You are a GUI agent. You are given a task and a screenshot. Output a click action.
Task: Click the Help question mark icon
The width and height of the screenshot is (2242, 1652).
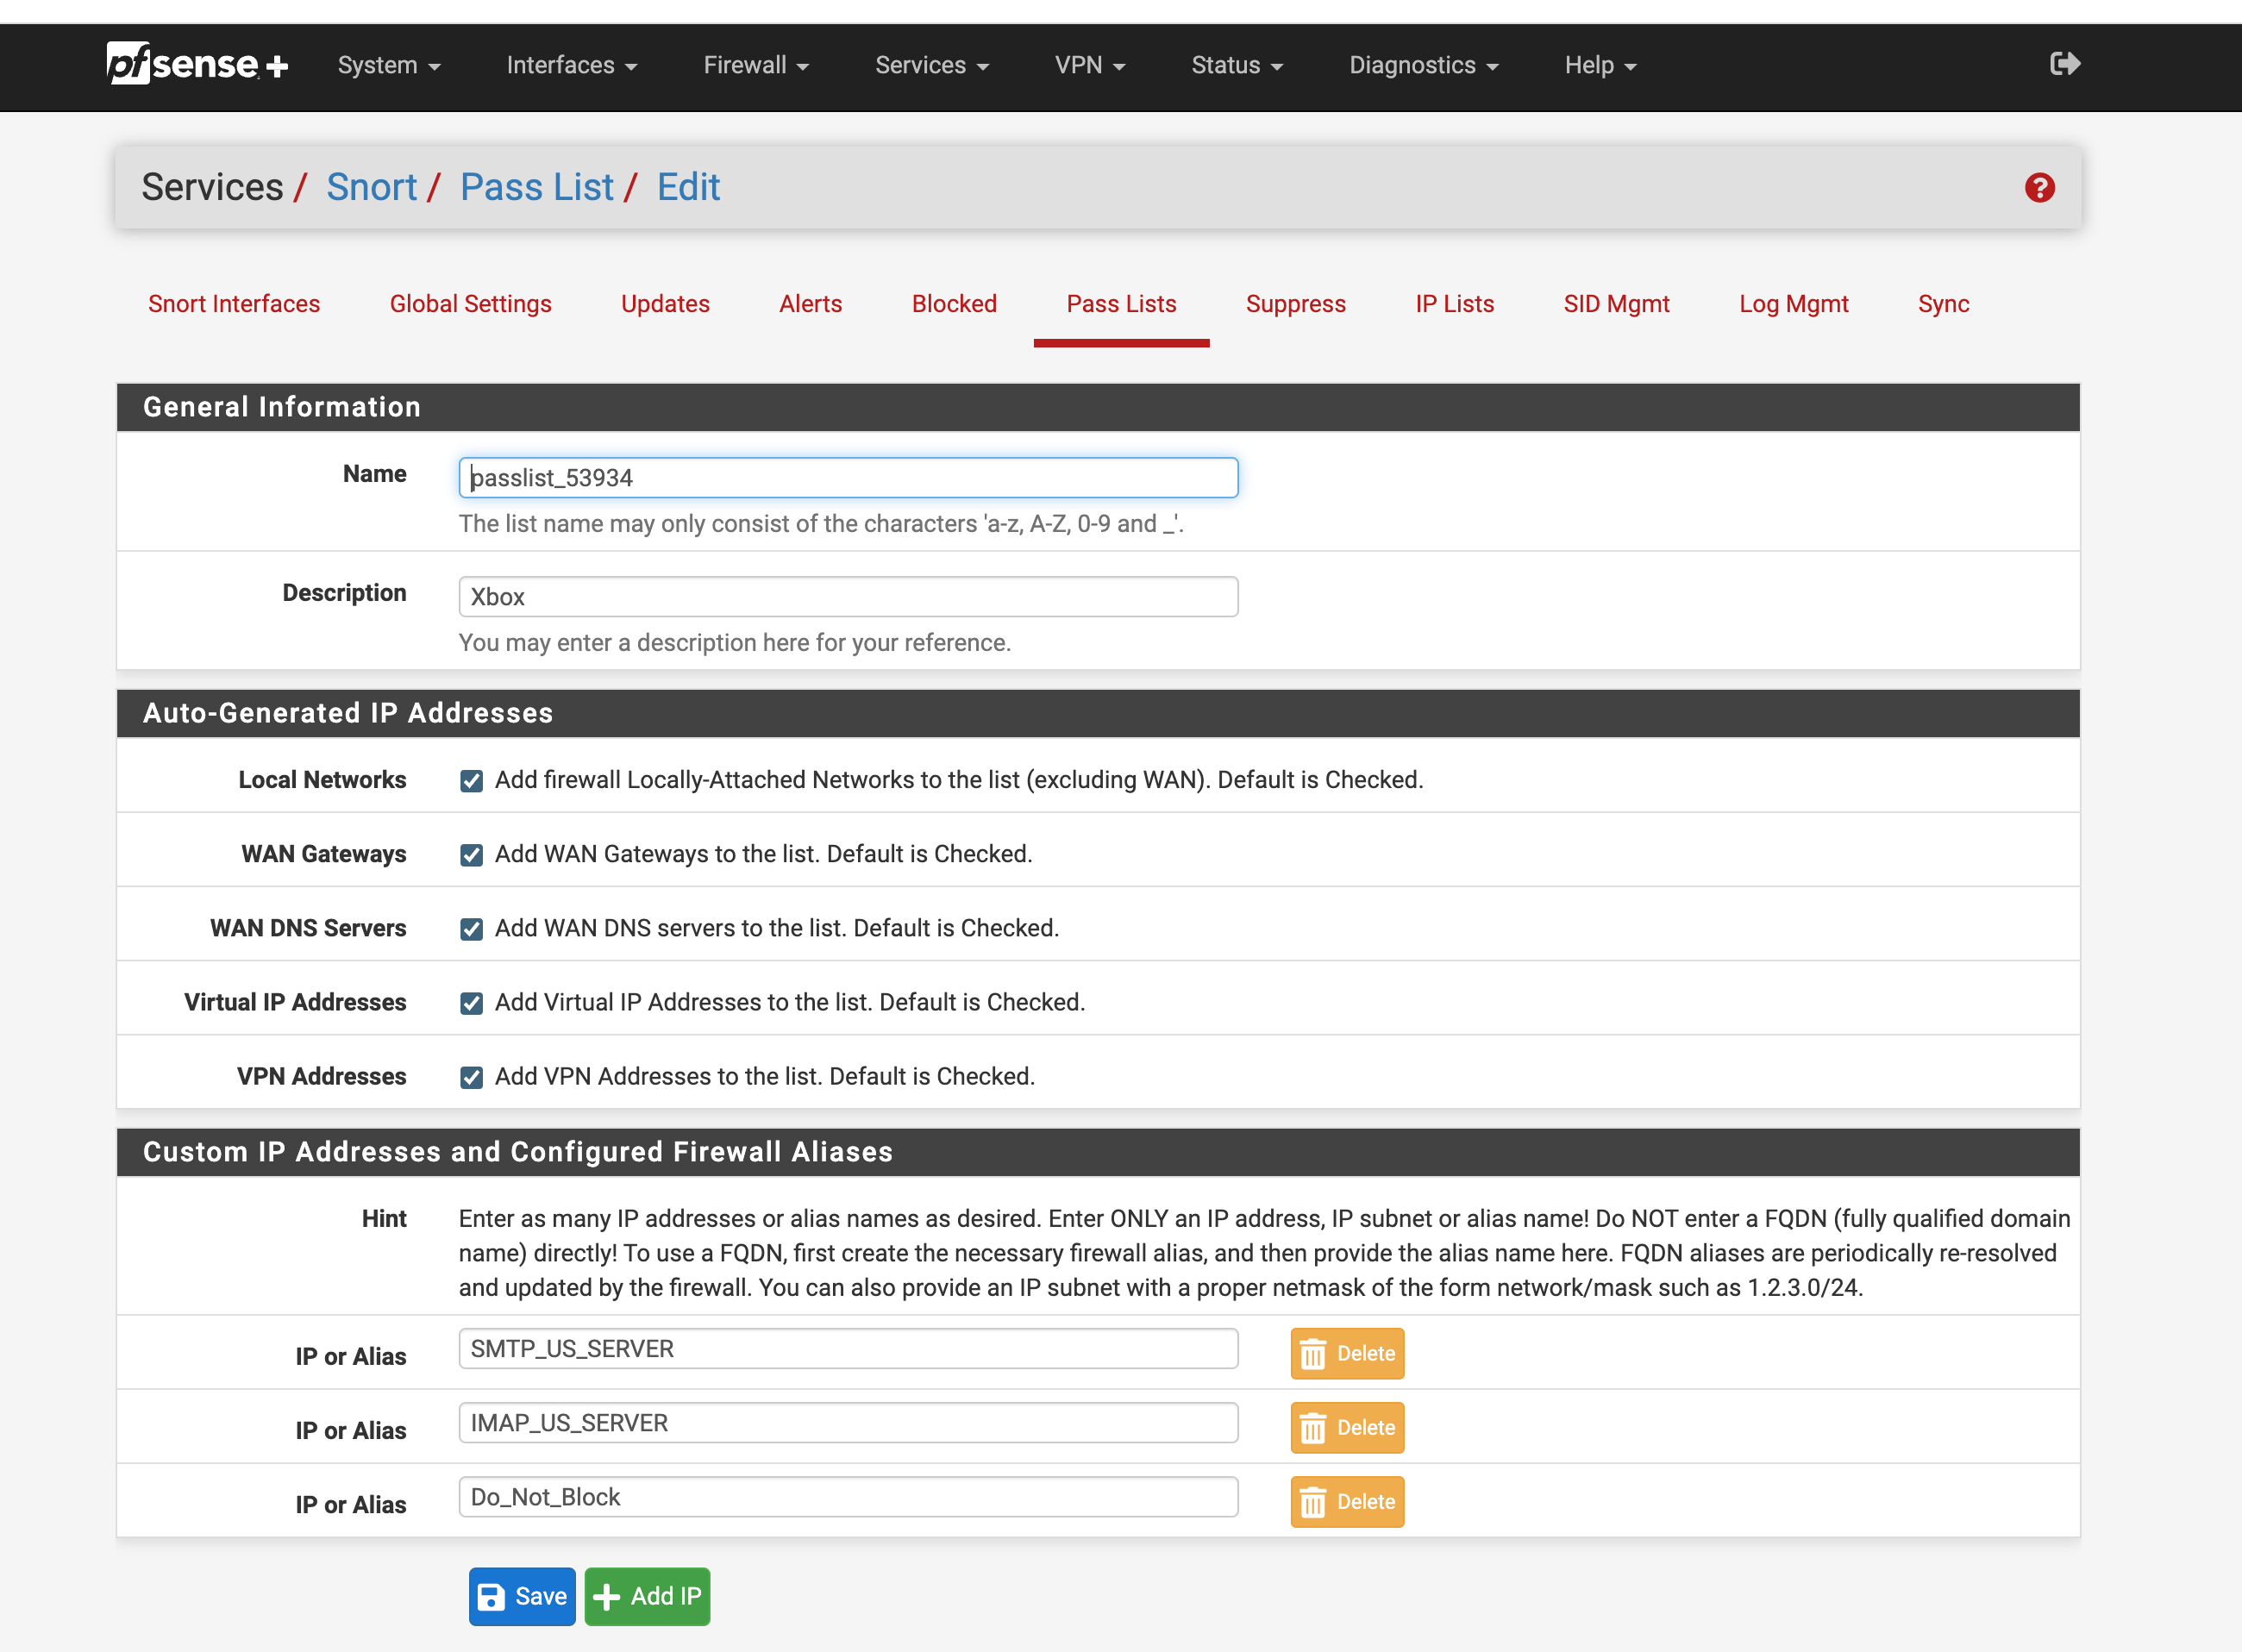[2040, 186]
